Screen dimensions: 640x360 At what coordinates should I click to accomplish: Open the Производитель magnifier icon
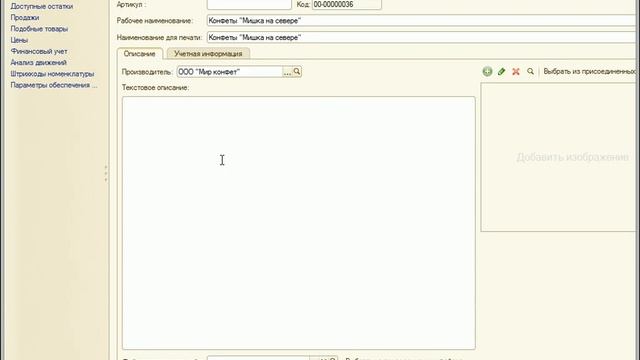[297, 71]
